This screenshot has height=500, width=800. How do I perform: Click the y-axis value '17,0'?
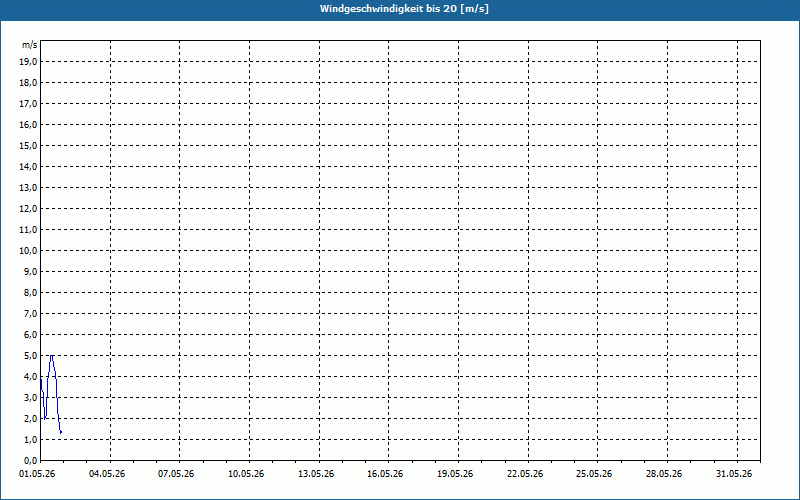(28, 104)
